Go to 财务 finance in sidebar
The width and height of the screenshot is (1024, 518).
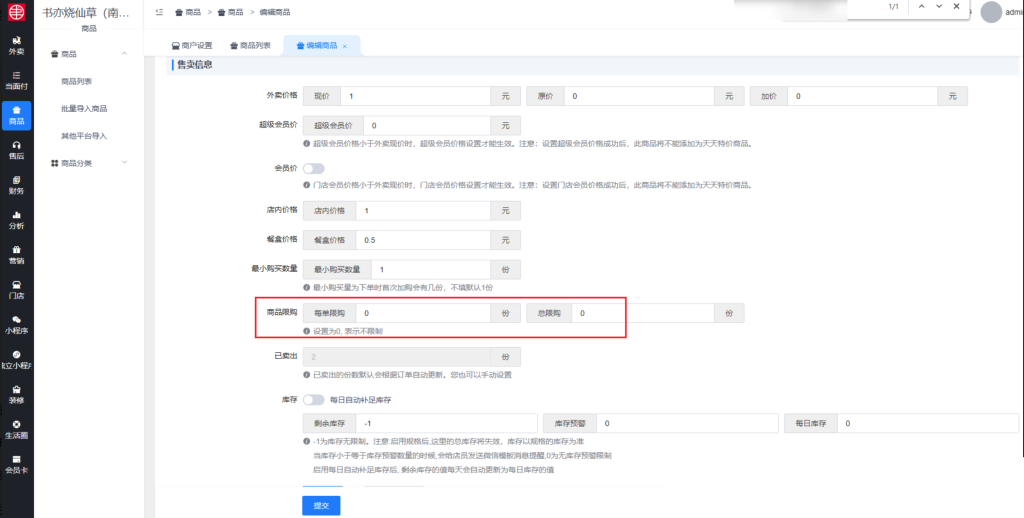[x=16, y=184]
